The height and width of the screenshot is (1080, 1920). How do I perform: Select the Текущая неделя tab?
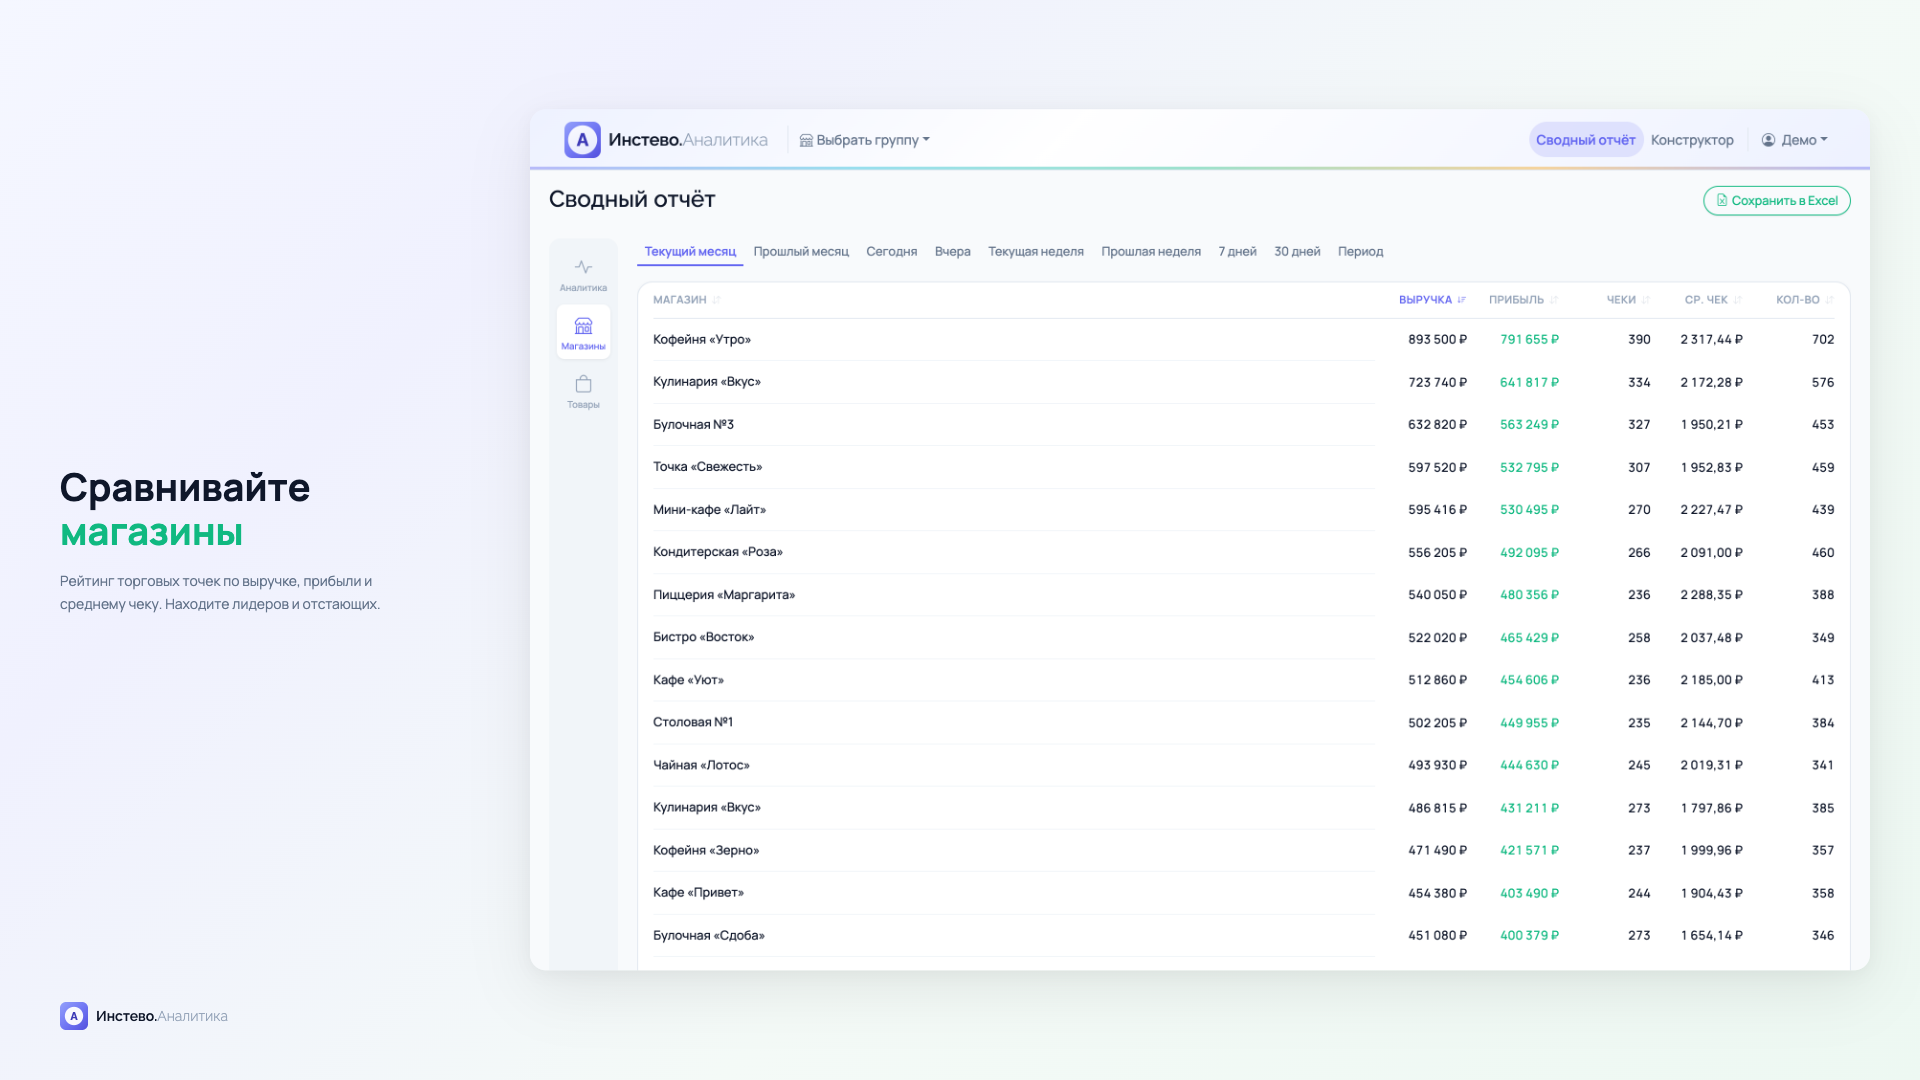click(x=1036, y=252)
